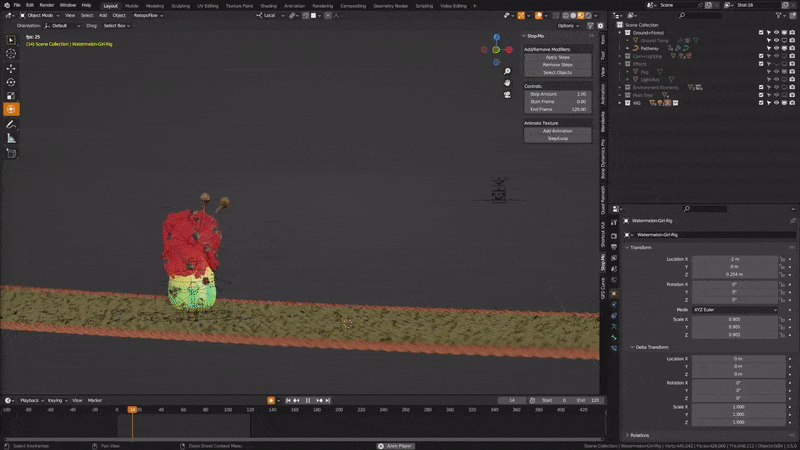Toggle auto keying record button

[x=271, y=401]
